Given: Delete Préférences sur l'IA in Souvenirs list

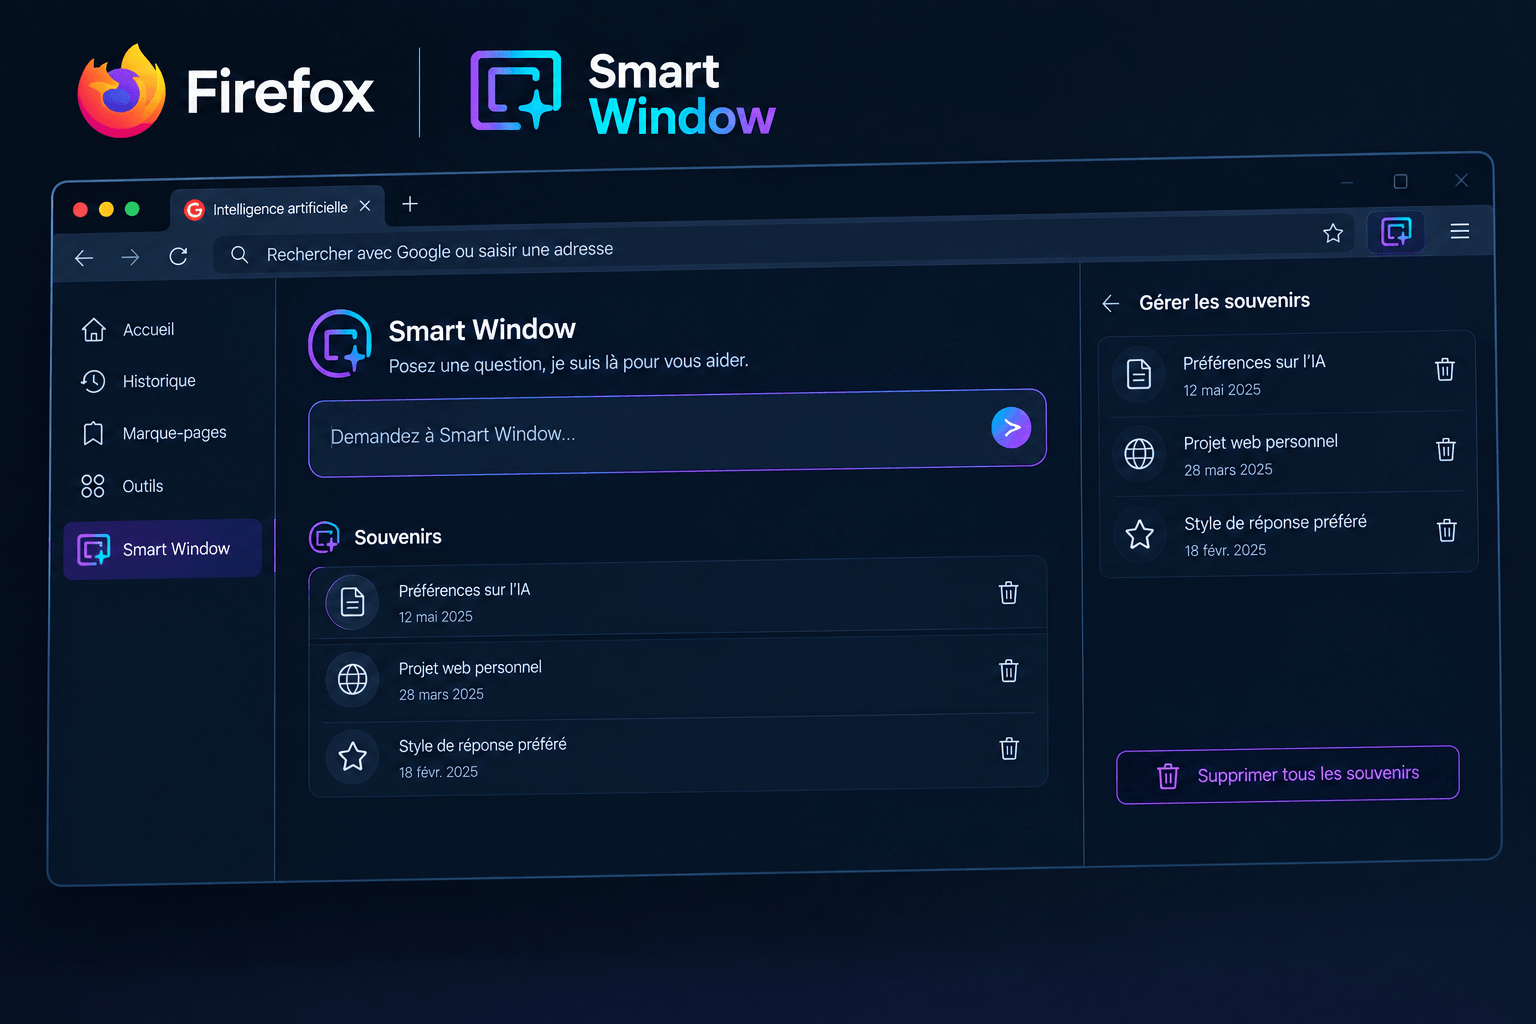Looking at the screenshot, I should click(1009, 593).
